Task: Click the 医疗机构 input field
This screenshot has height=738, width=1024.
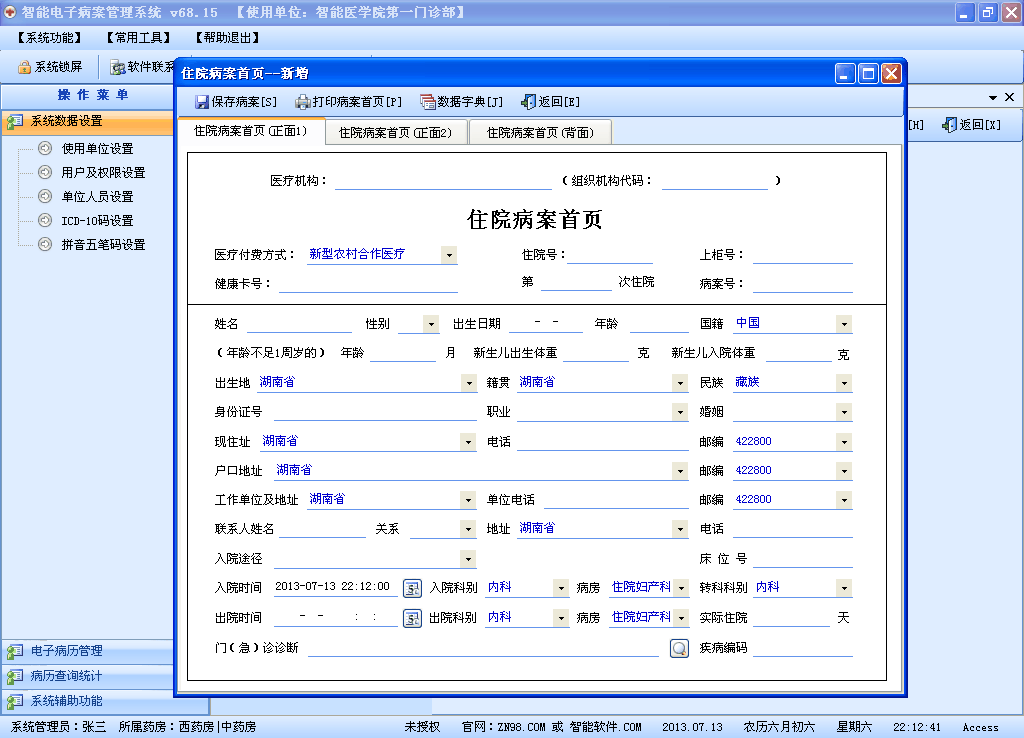Action: 443,181
